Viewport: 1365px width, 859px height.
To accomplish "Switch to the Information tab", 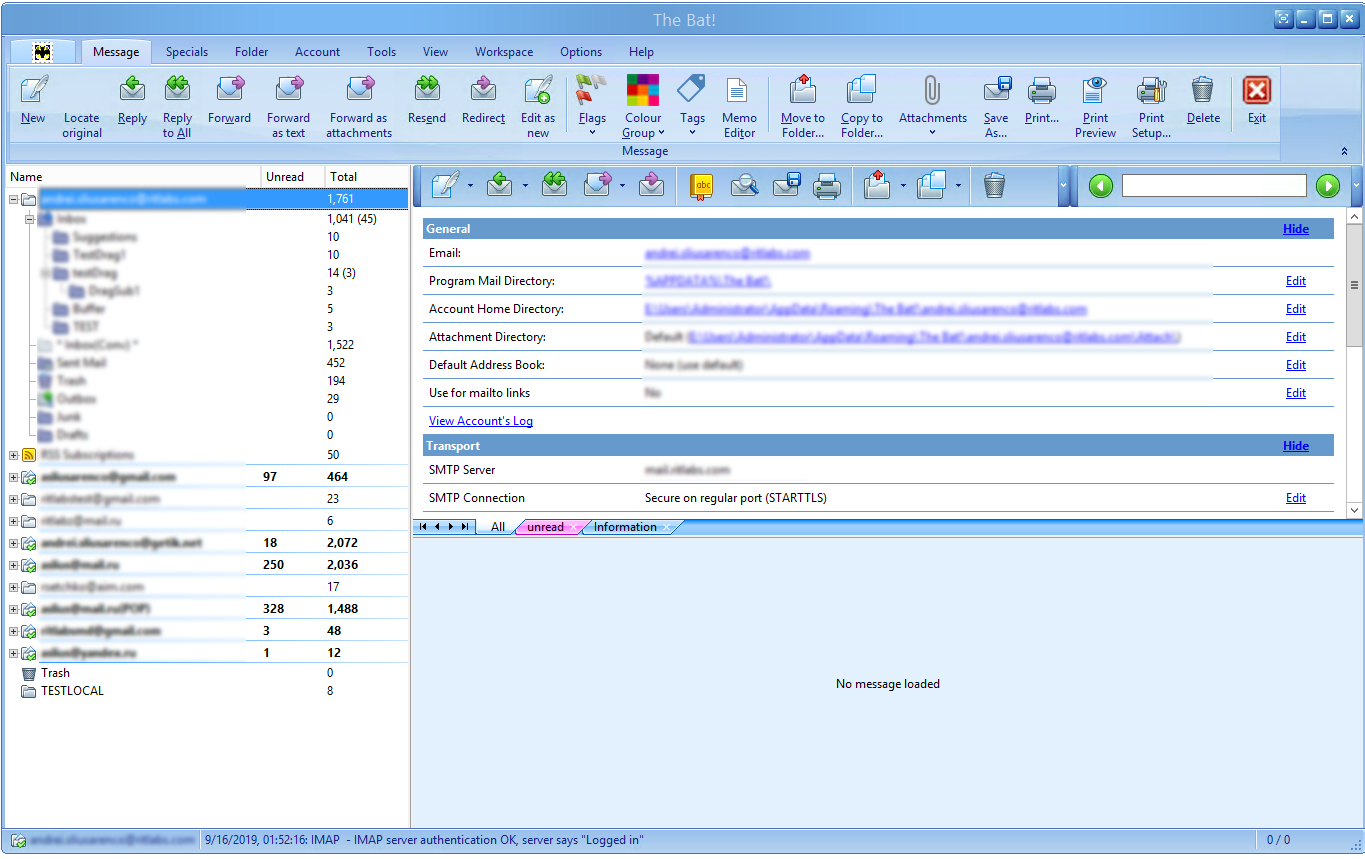I will (626, 527).
